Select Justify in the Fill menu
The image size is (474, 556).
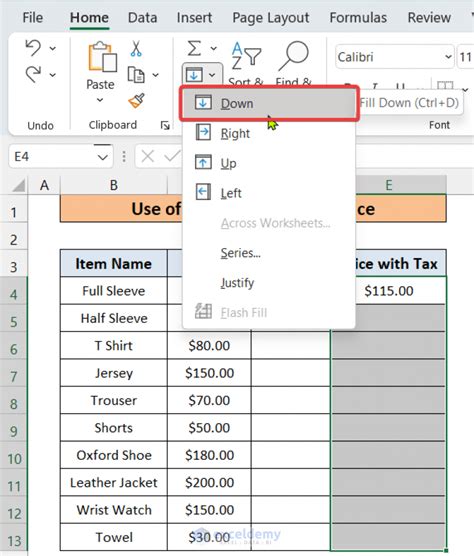(269, 283)
